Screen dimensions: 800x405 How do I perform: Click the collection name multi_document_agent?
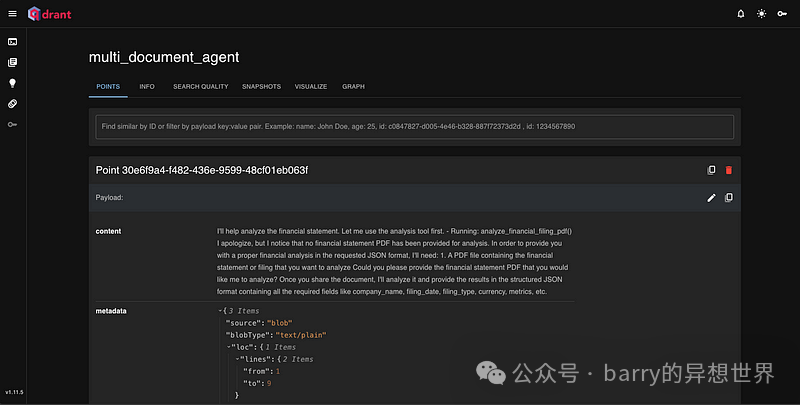[164, 57]
